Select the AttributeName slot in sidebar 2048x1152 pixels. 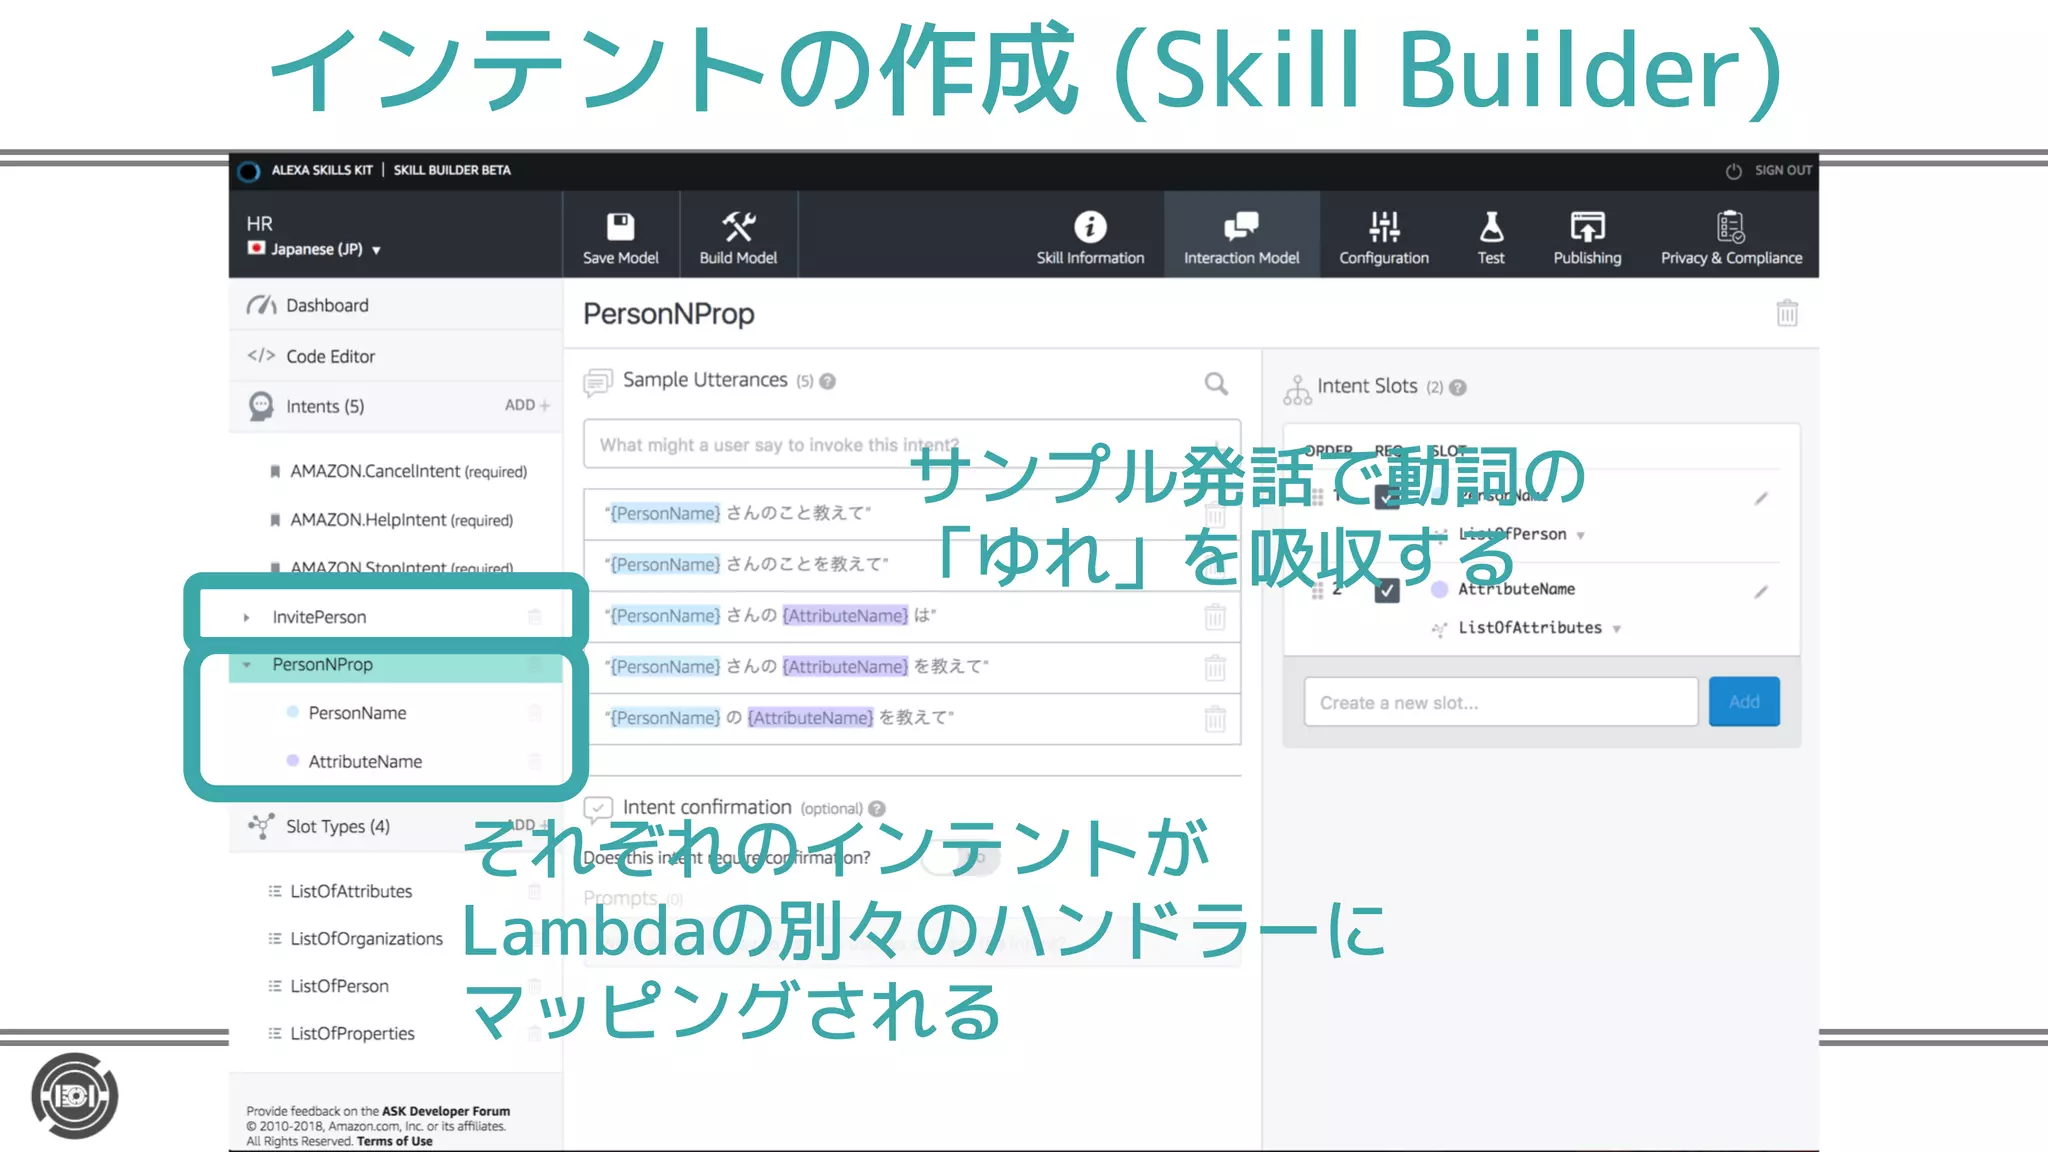pyautogui.click(x=365, y=762)
